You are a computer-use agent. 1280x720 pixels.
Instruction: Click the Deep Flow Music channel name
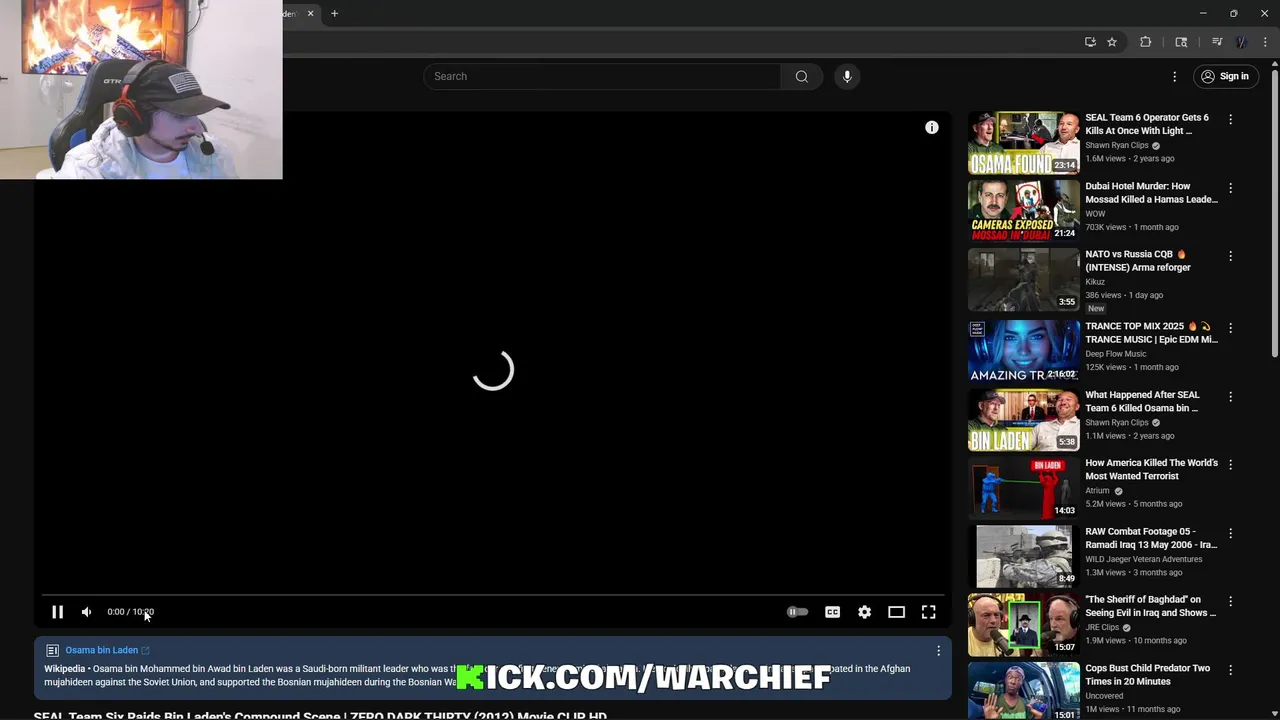click(x=1116, y=354)
